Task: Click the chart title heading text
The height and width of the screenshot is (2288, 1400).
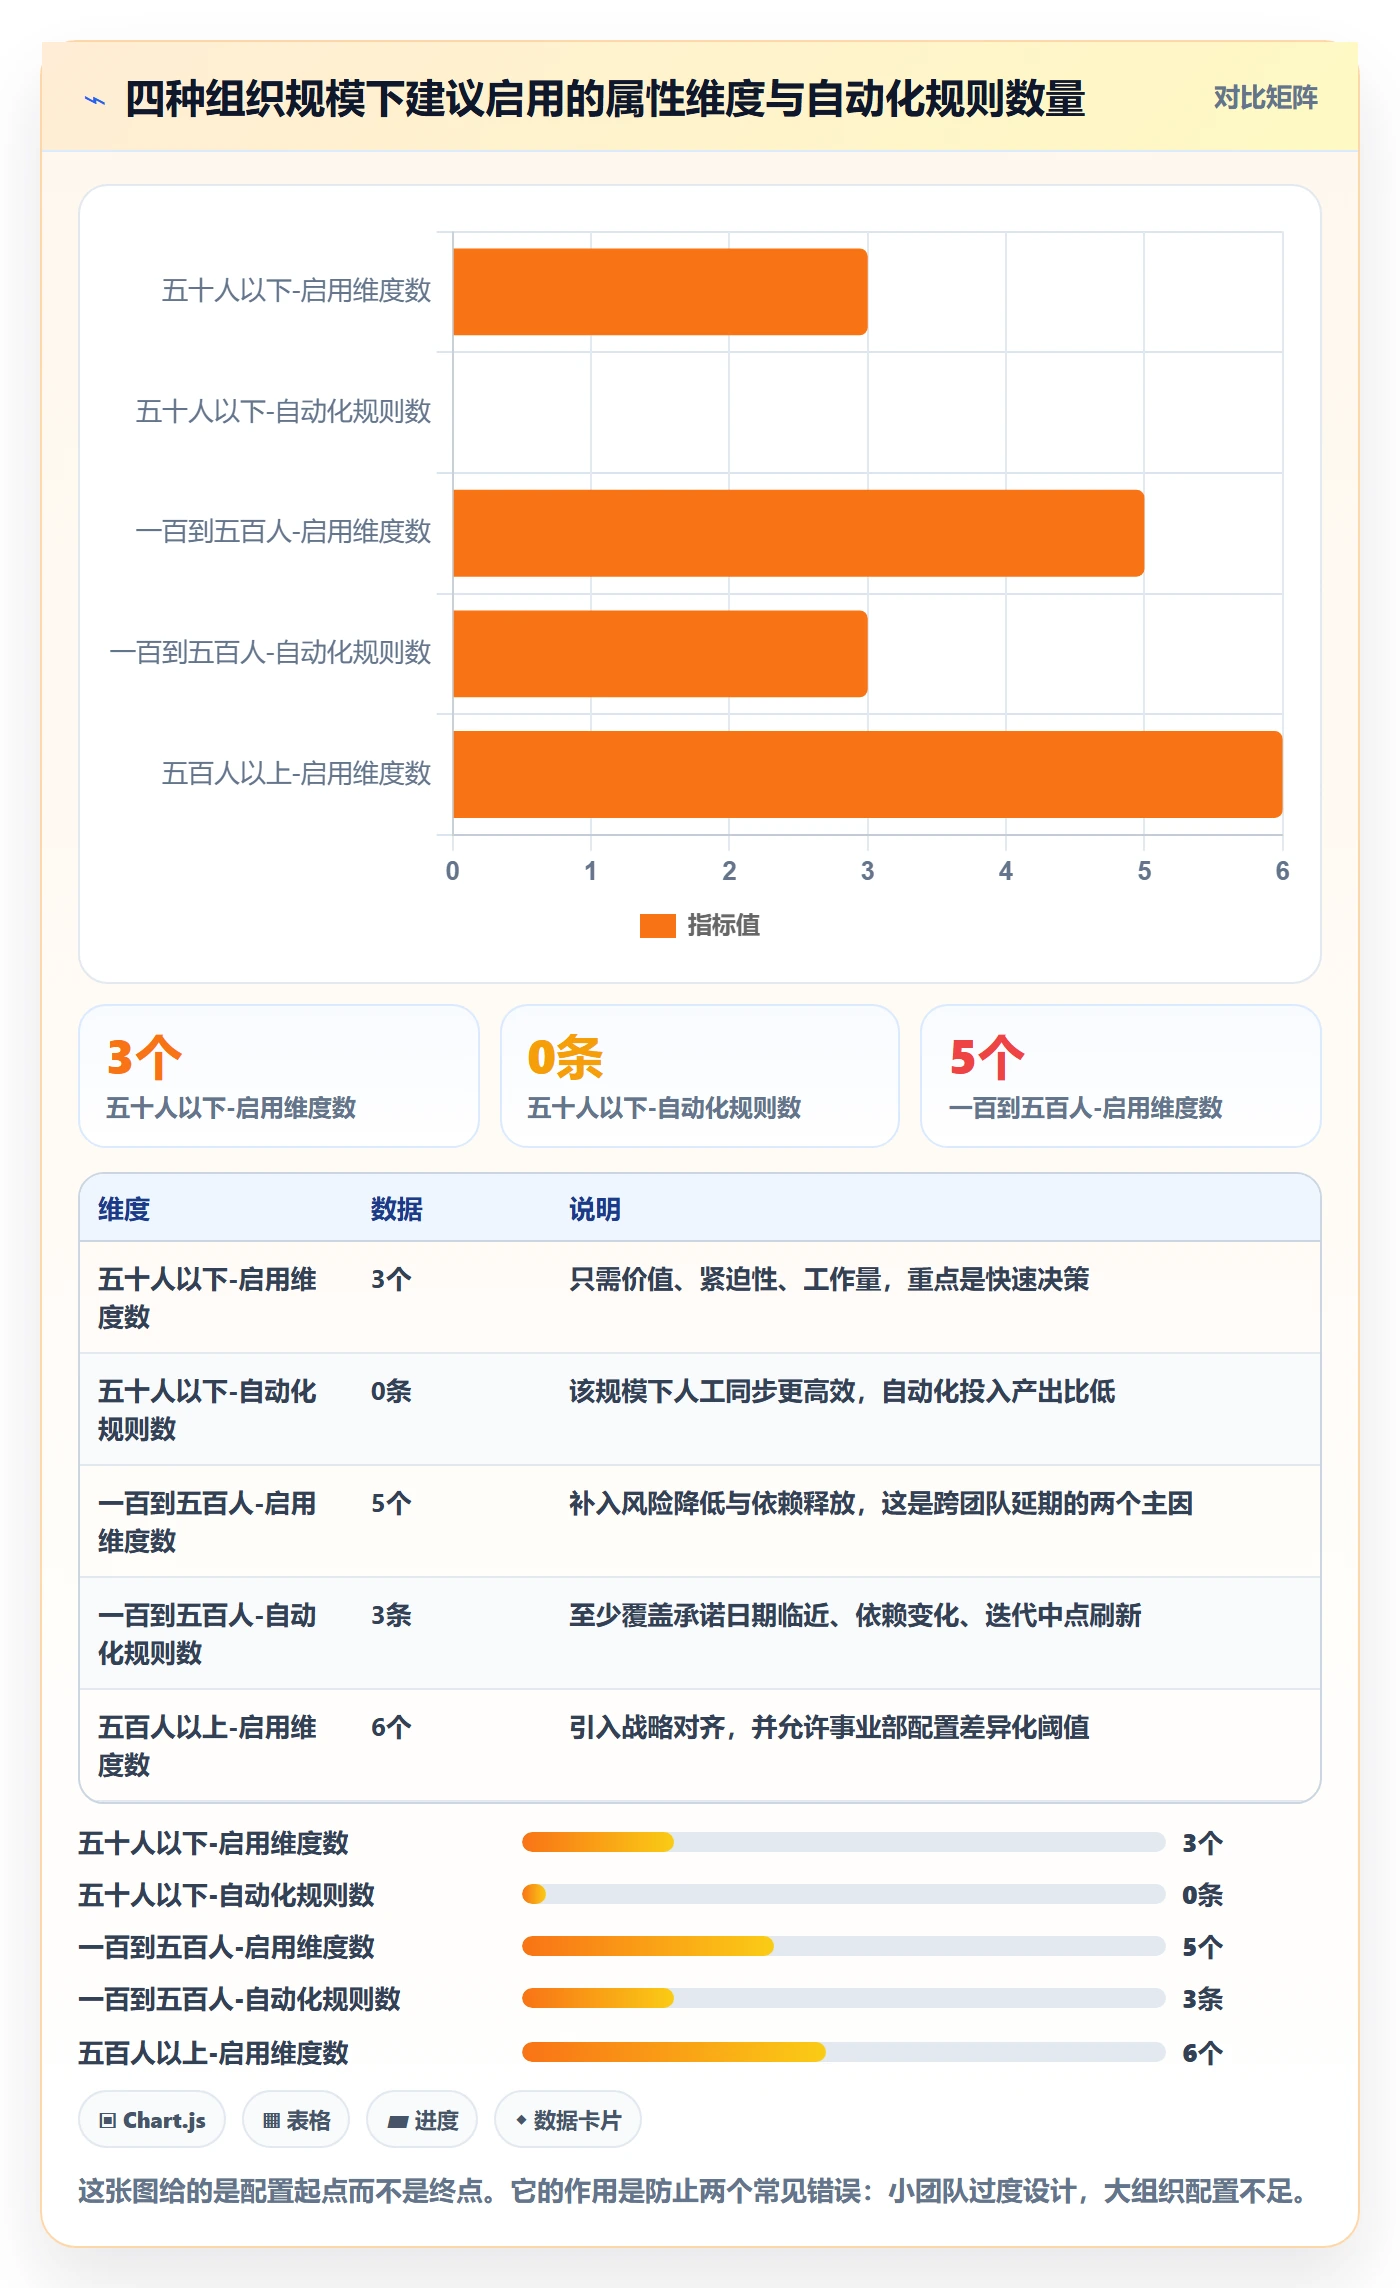Action: pos(605,99)
